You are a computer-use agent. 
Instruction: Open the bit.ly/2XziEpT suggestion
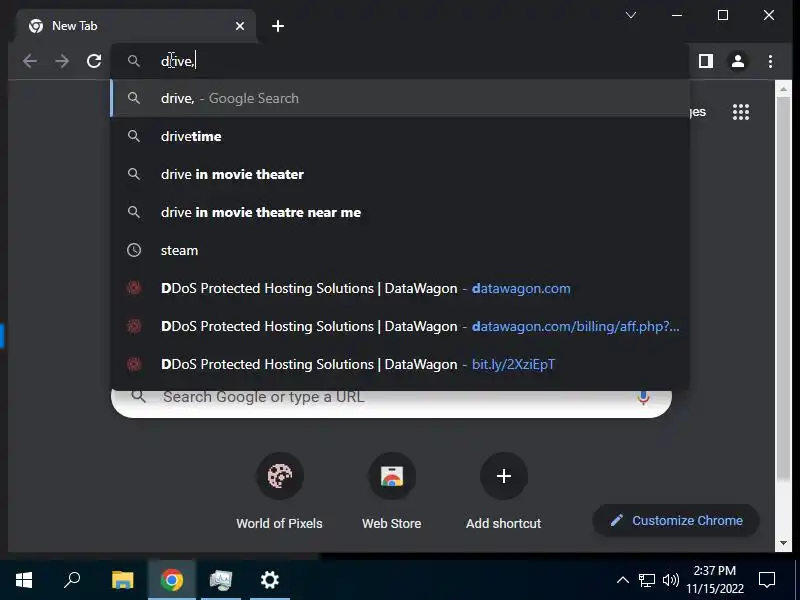399,364
